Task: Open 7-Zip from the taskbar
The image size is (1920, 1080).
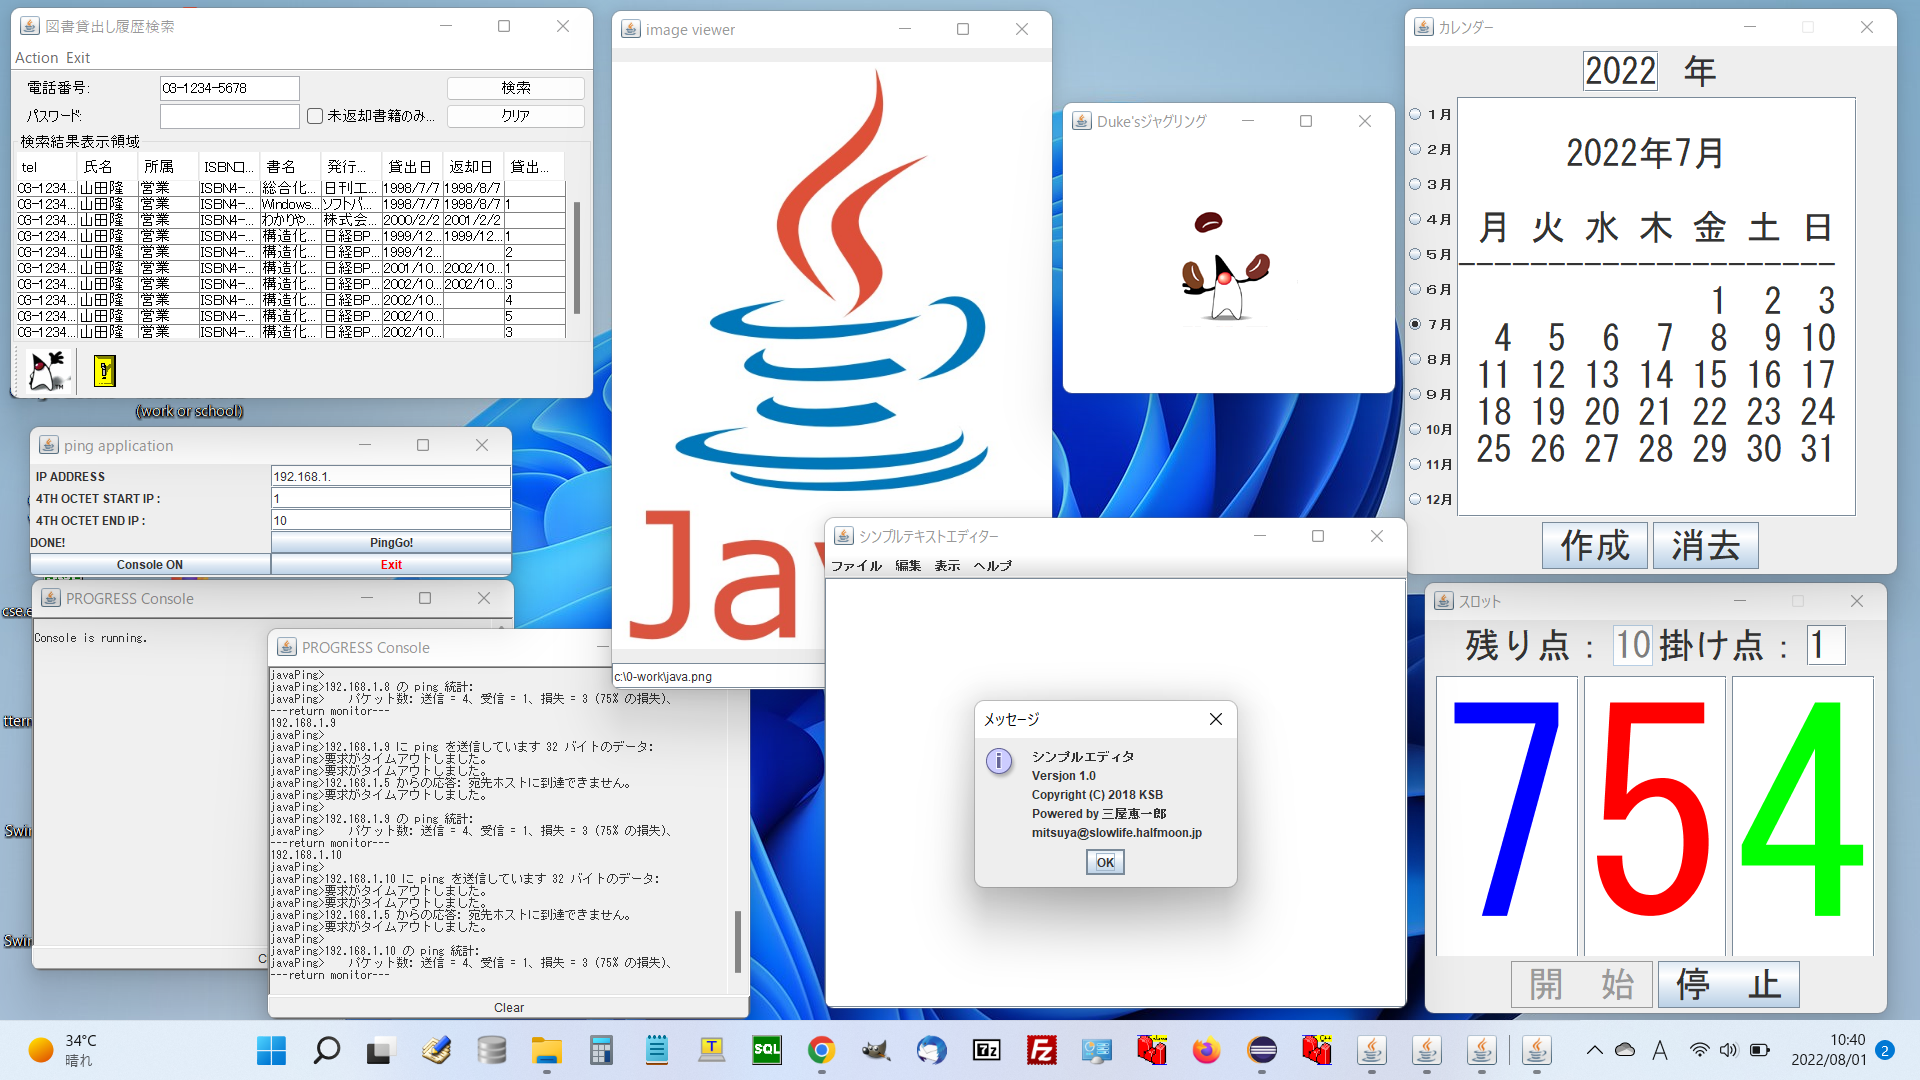Action: tap(986, 1050)
